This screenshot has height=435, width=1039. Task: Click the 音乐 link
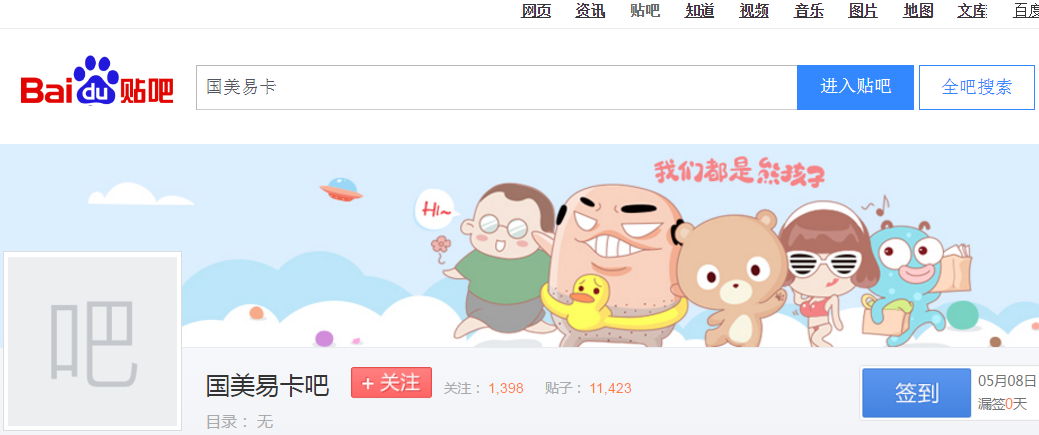point(809,11)
